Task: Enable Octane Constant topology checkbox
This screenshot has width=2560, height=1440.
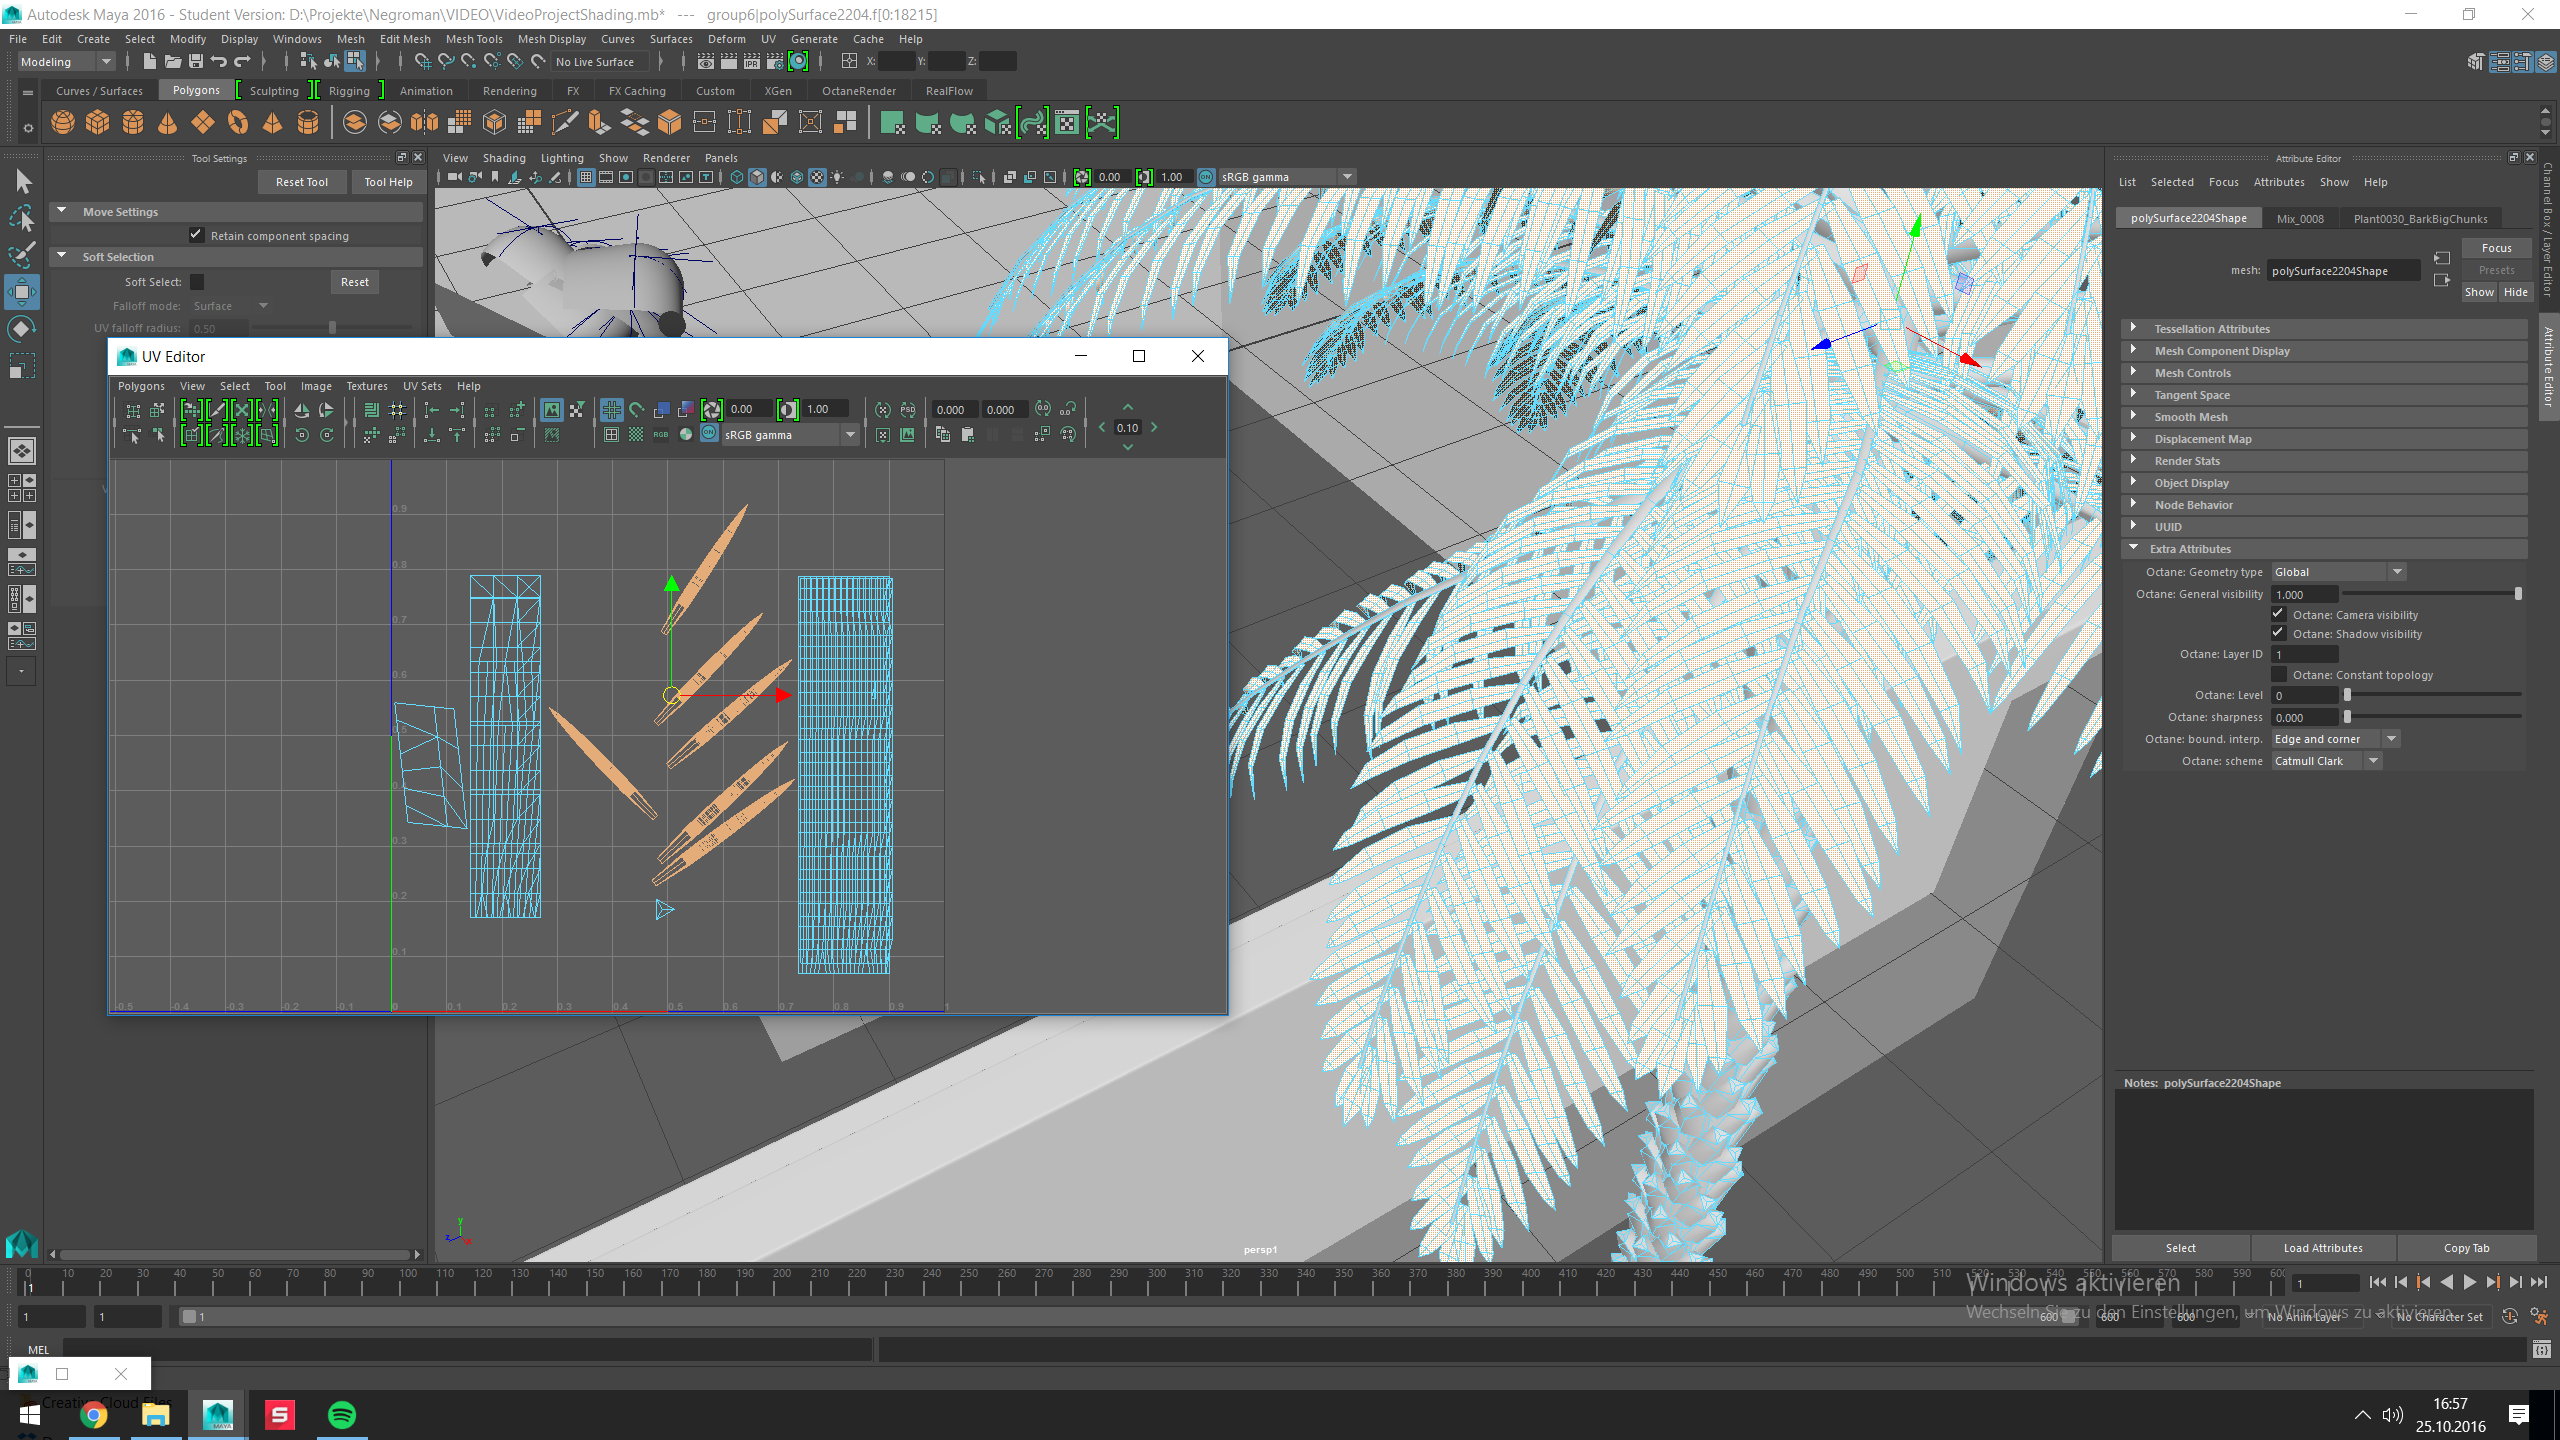Action: point(2278,674)
